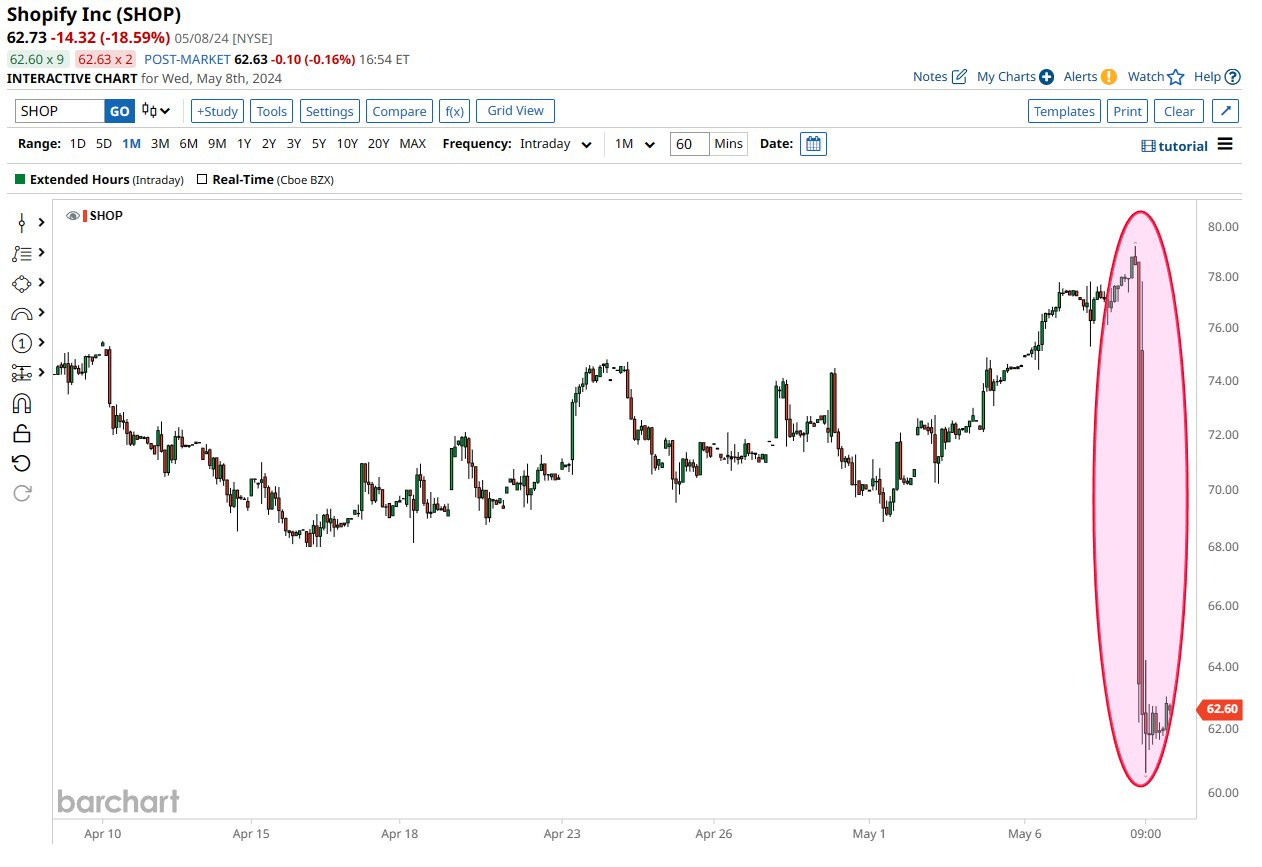Select the trend line annotations tool

click(x=22, y=253)
